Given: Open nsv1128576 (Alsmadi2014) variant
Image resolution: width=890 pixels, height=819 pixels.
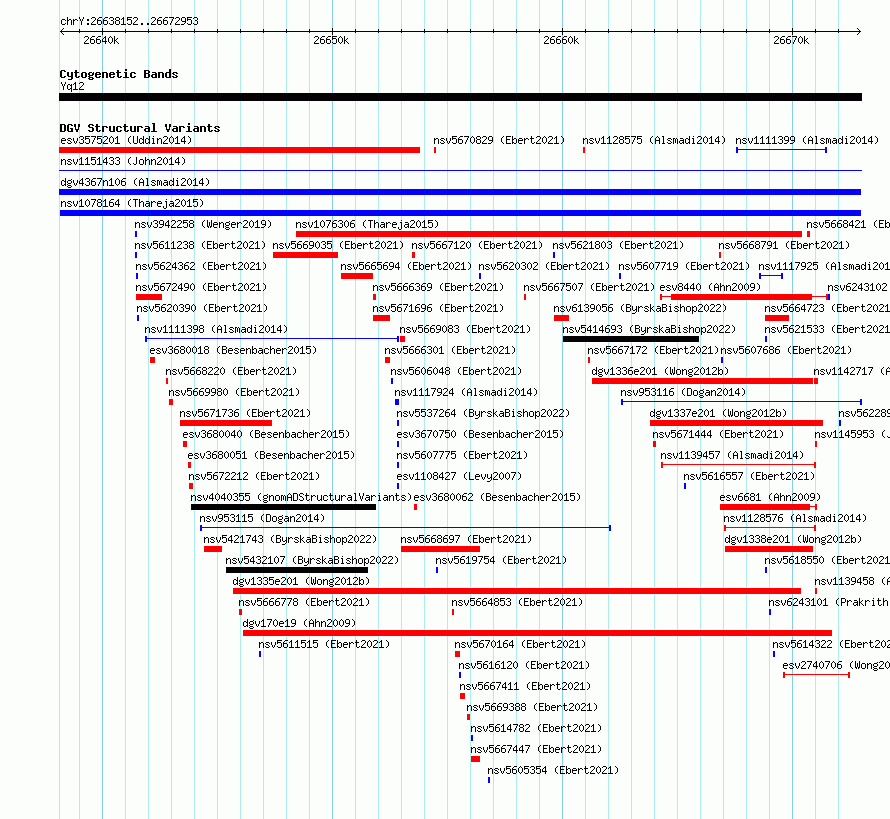Looking at the screenshot, I should (795, 518).
